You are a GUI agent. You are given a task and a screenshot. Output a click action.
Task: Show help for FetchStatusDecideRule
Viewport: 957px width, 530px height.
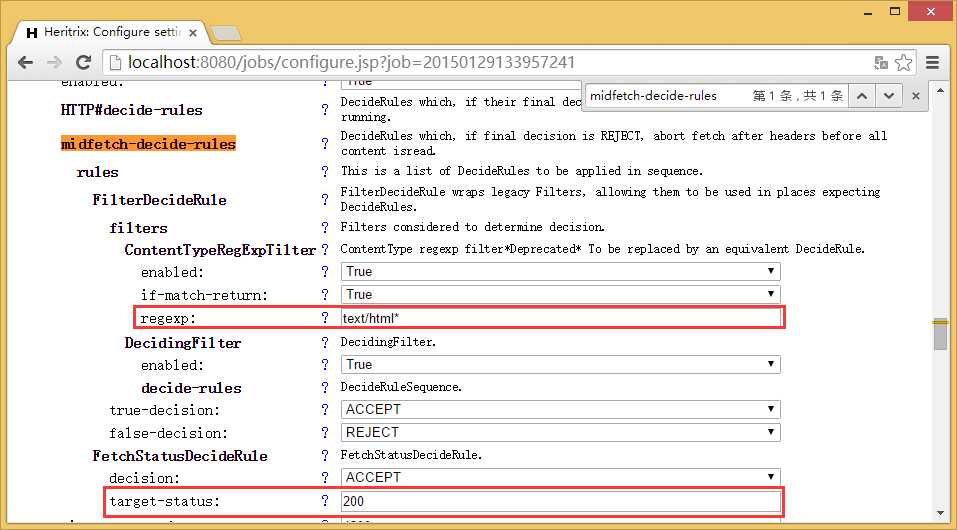(x=325, y=456)
